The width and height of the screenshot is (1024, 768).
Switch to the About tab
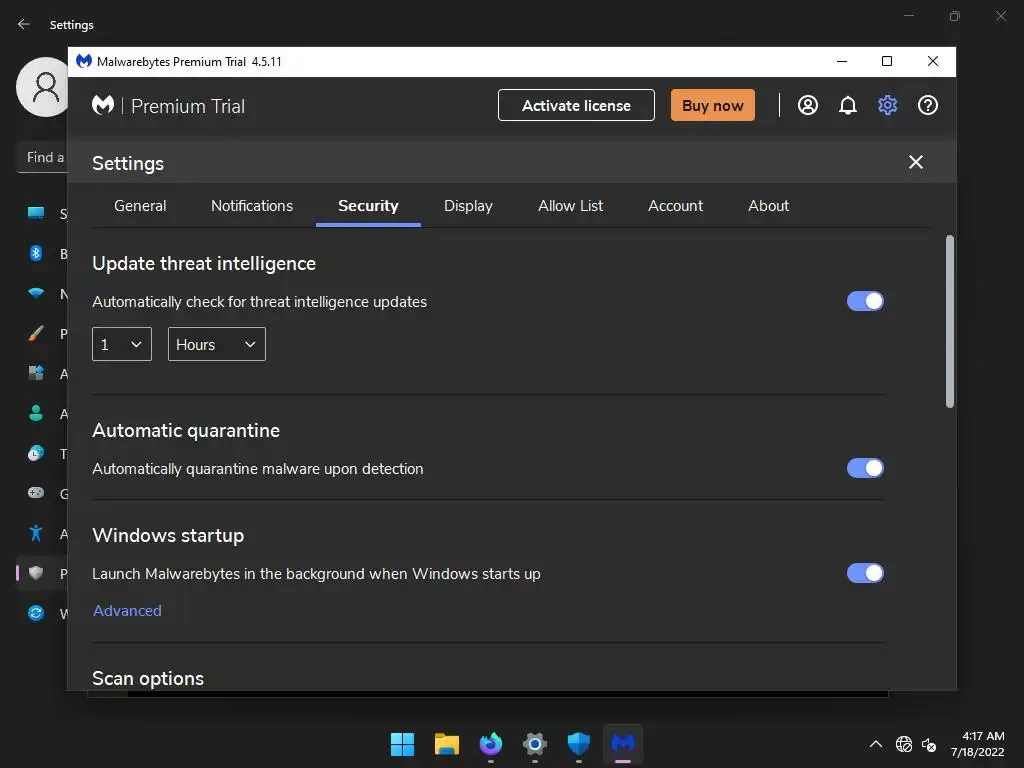coord(769,206)
